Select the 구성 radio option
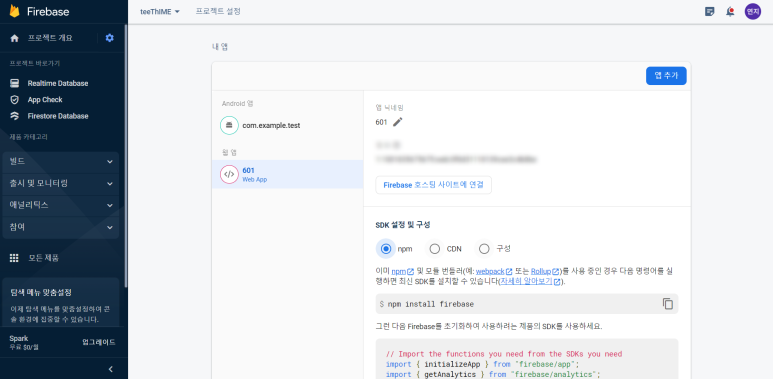 click(484, 249)
